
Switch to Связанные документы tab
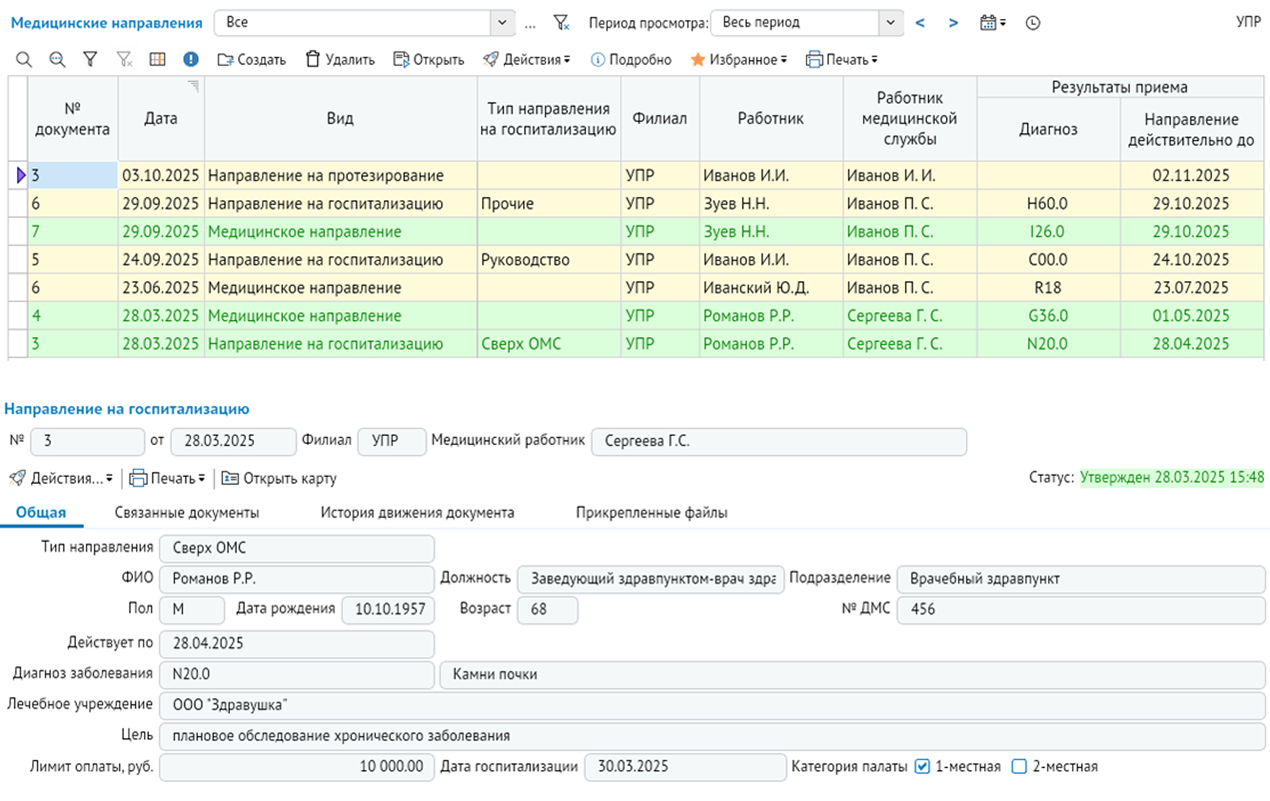[x=187, y=512]
